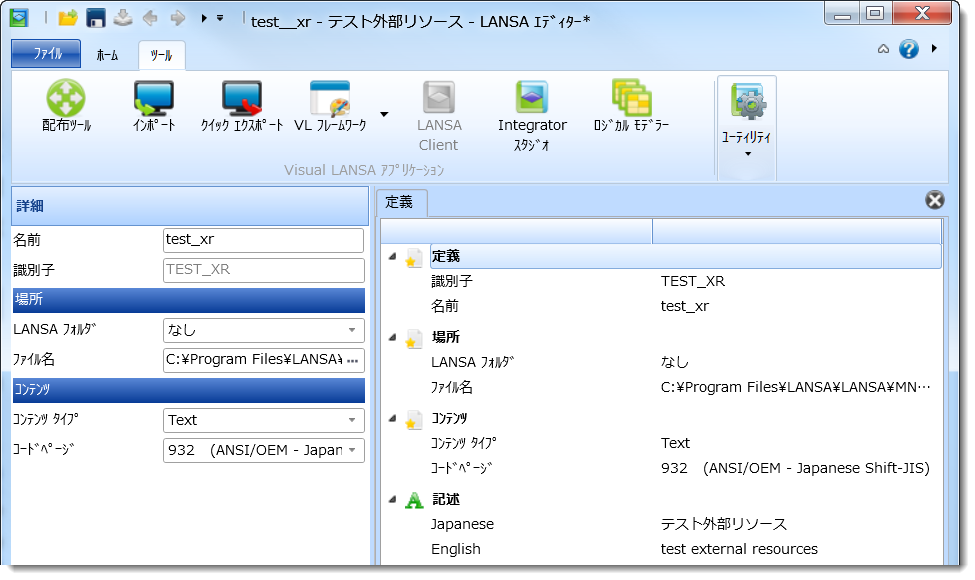
Task: Click the 'test external resources' value
Action: (739, 550)
